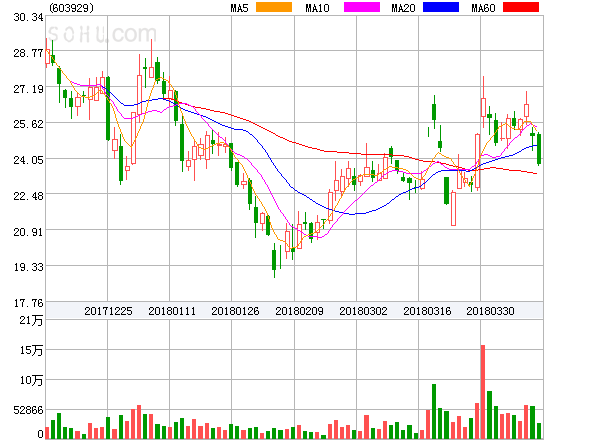The width and height of the screenshot is (600, 440).
Task: Click the 17.76 price axis label
Action: [28, 303]
